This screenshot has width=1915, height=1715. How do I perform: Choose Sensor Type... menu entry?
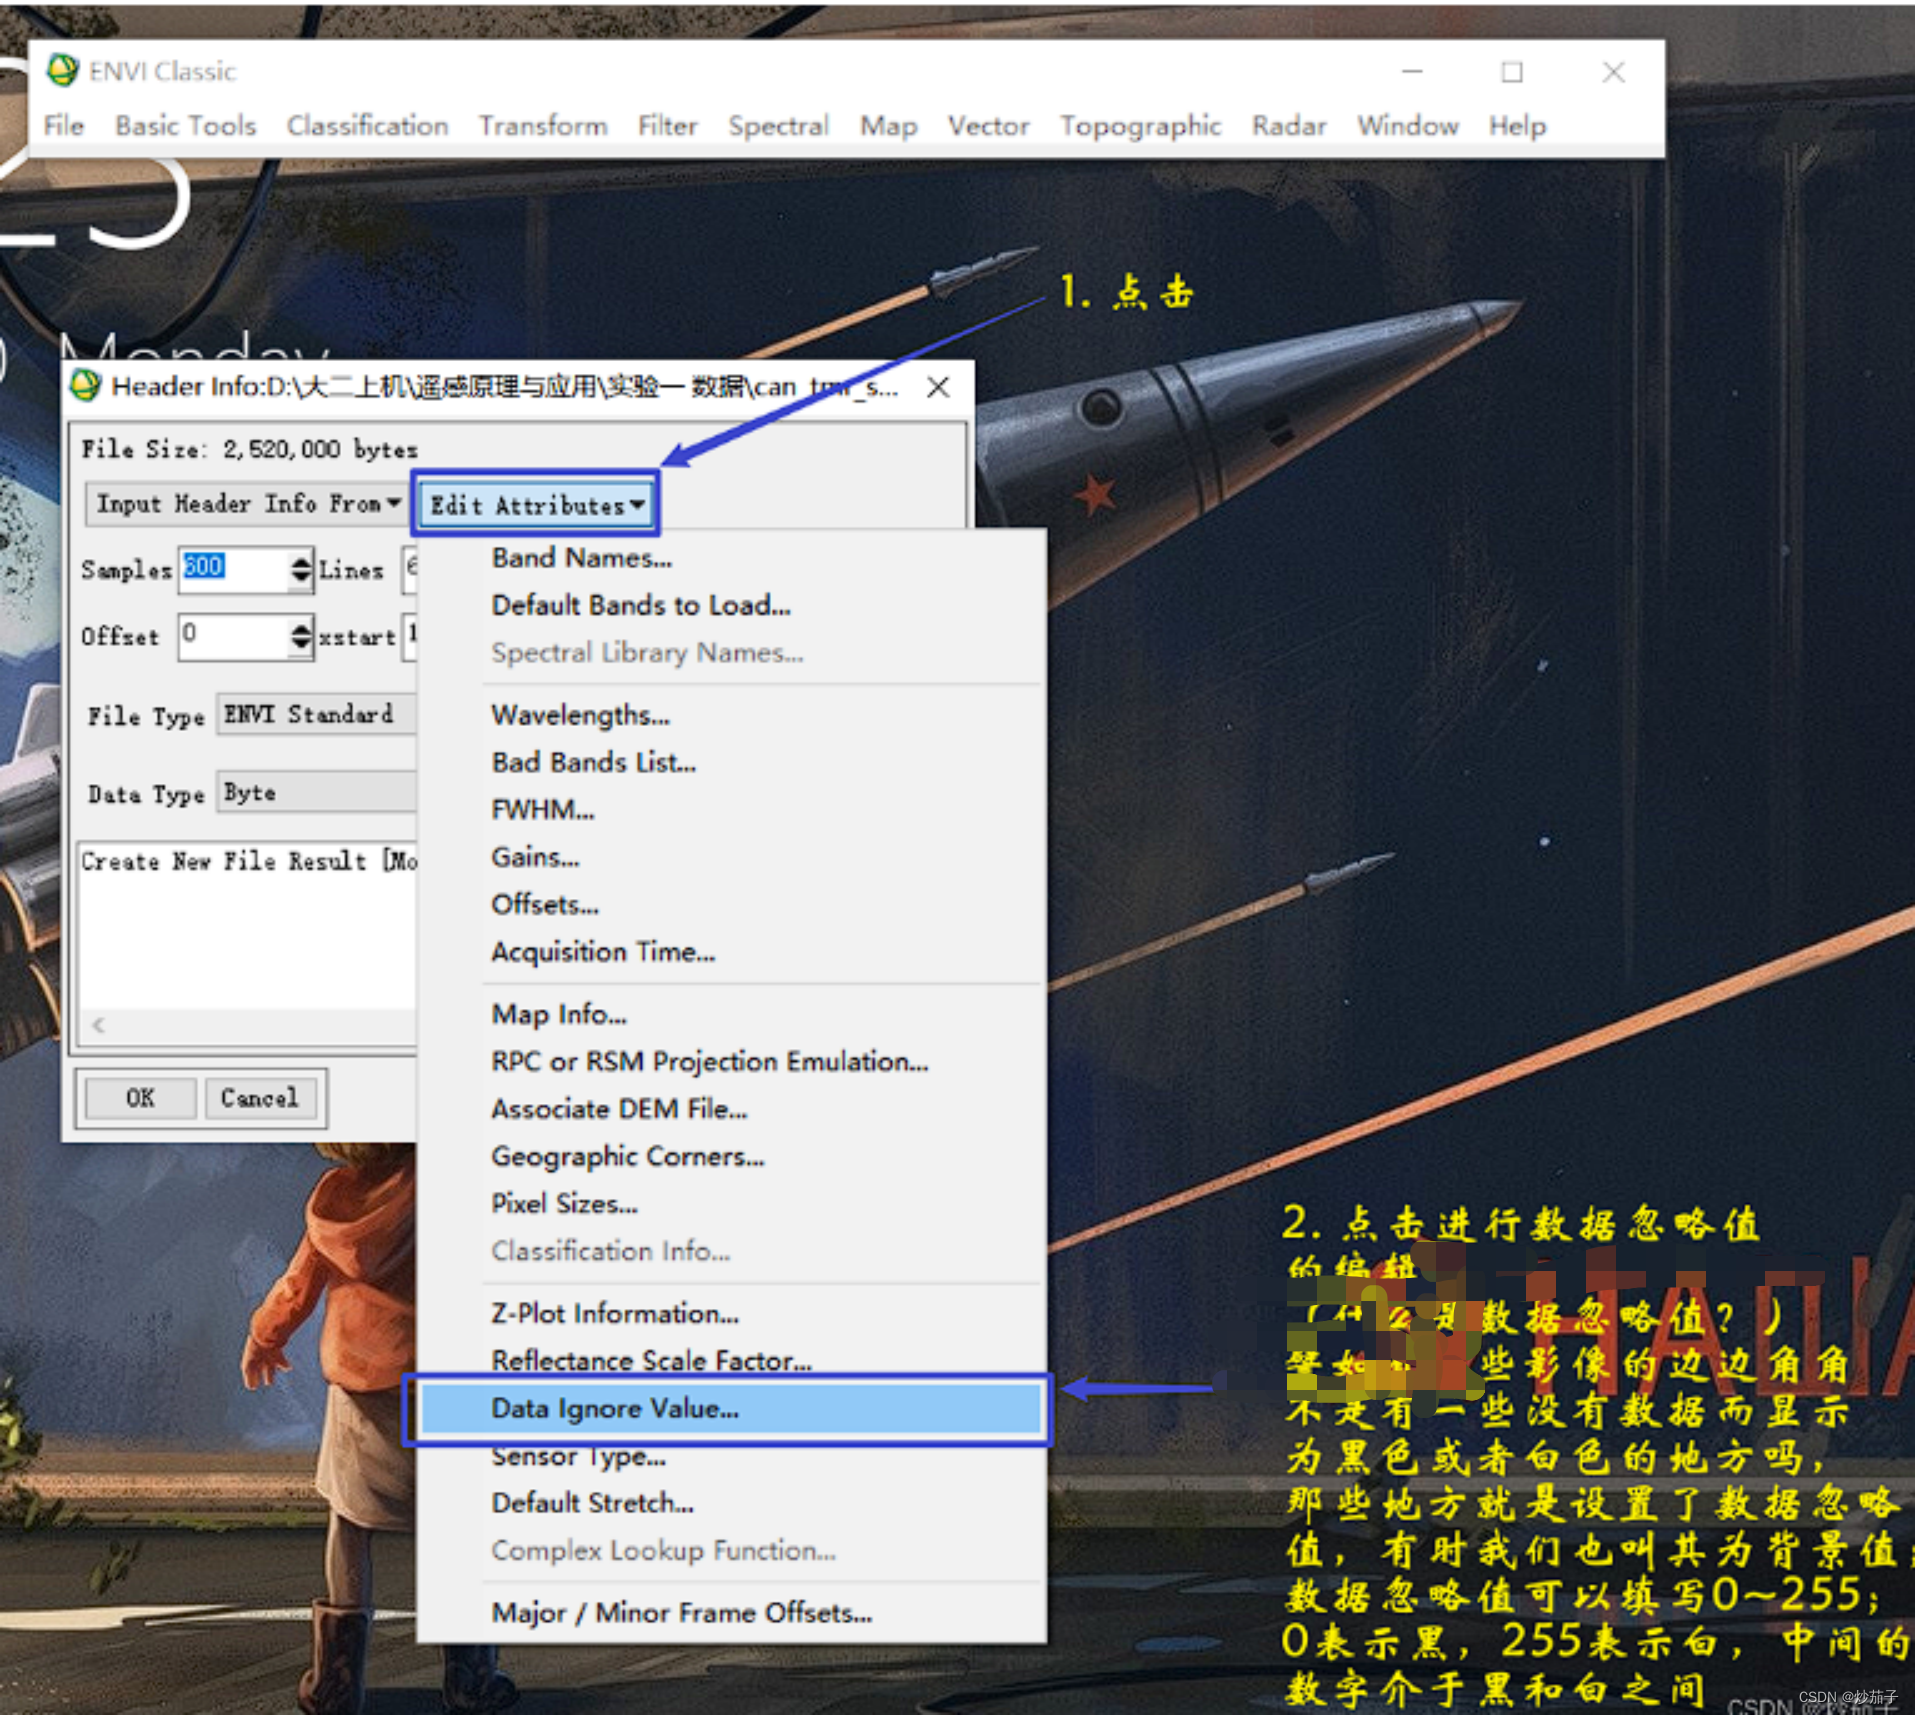[577, 1456]
